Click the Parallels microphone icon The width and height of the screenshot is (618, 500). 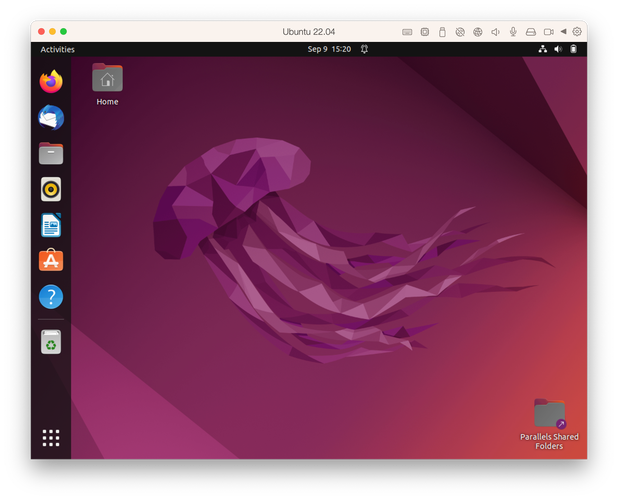(x=513, y=32)
